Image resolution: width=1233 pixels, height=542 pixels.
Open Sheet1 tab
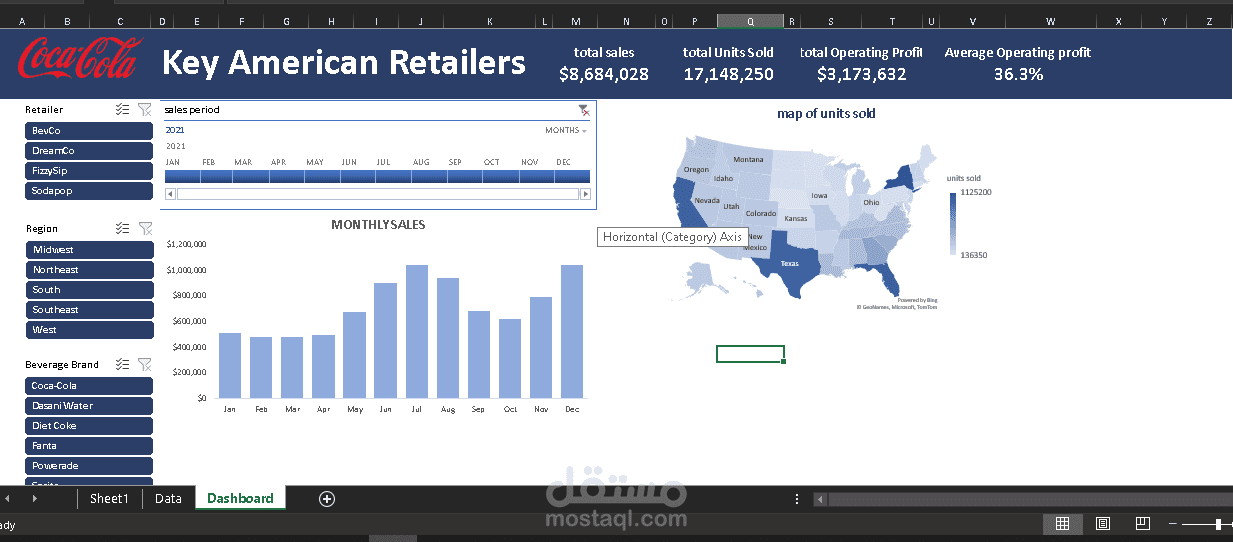tap(109, 498)
